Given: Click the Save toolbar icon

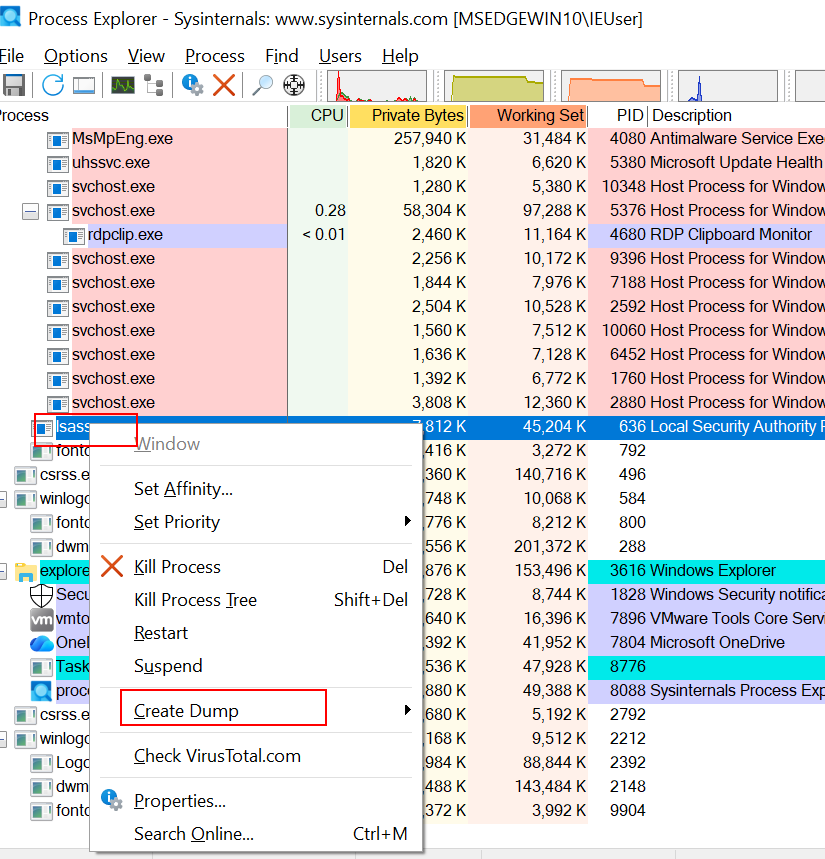Looking at the screenshot, I should click(14, 85).
